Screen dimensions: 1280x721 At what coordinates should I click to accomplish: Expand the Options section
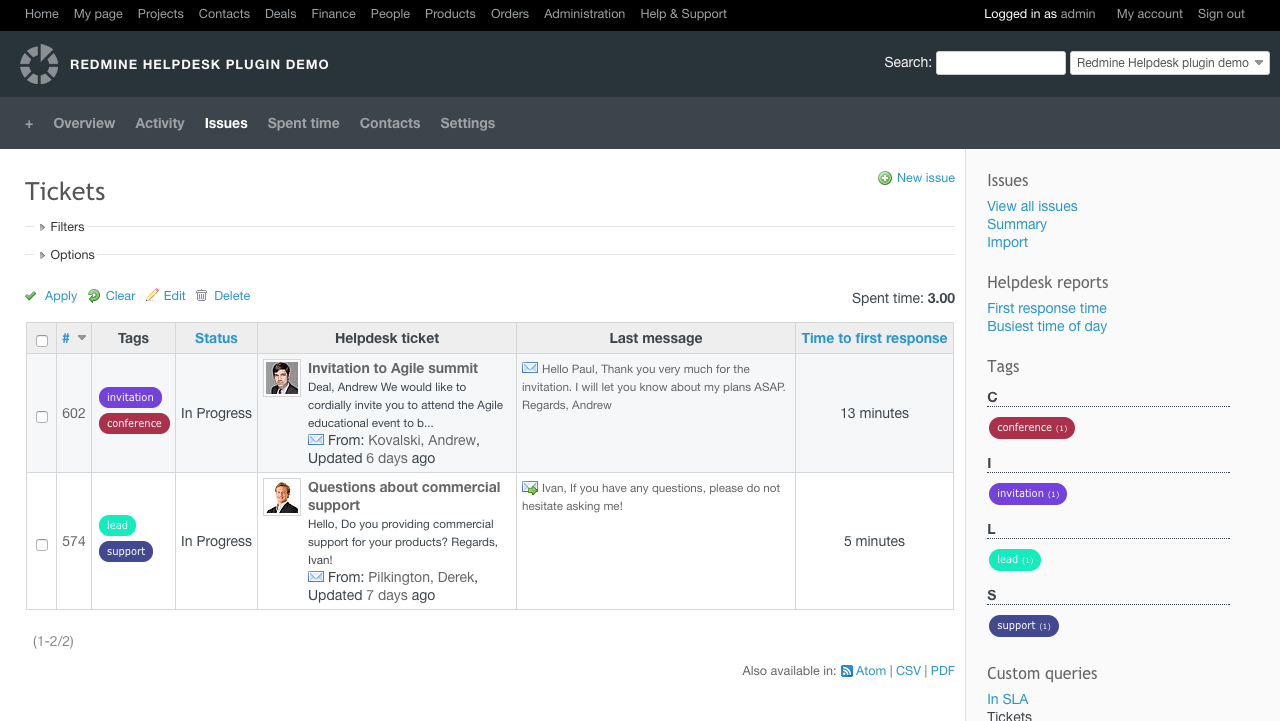click(72, 254)
